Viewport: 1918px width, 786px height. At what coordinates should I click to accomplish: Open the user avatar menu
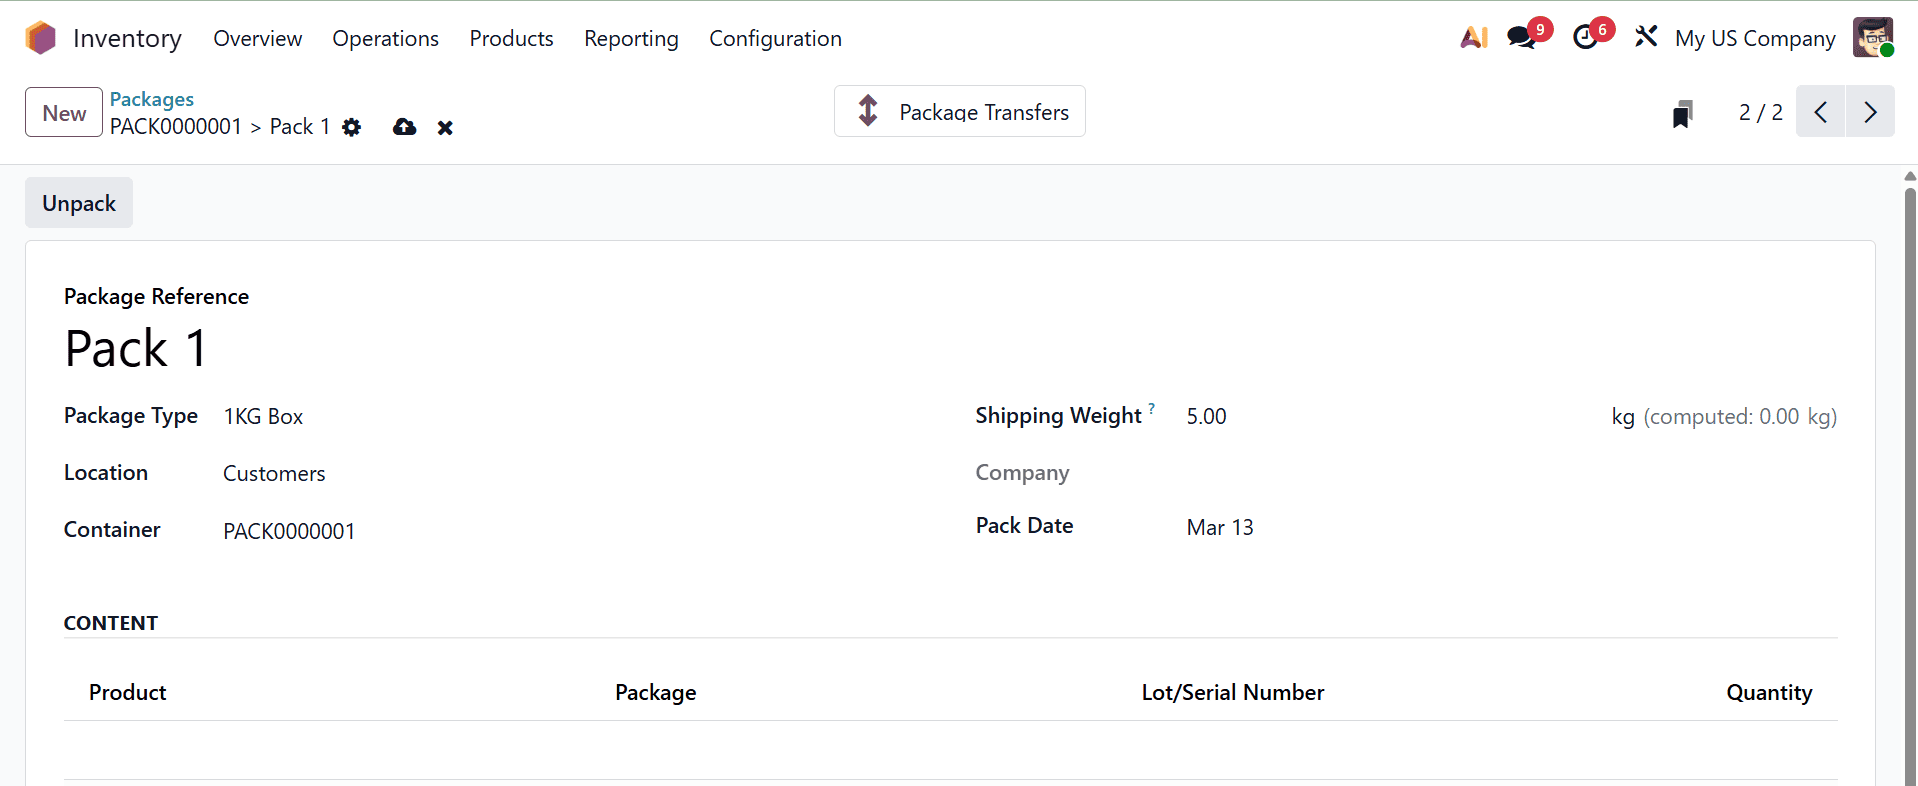pyautogui.click(x=1874, y=37)
